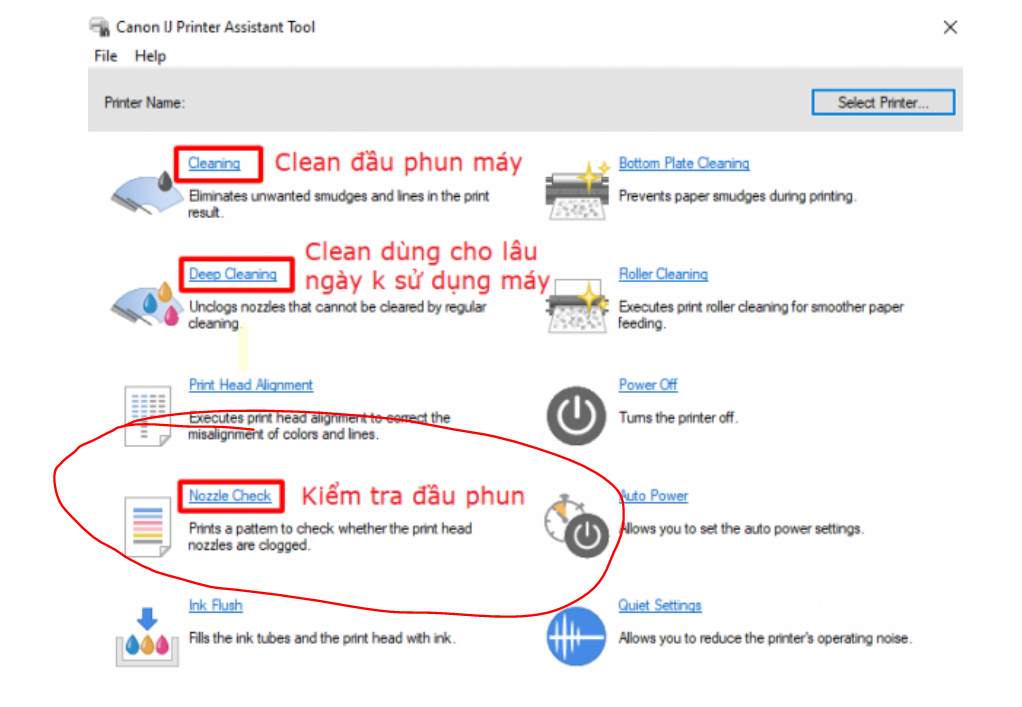Click the Quiet Settings sound wave icon
This screenshot has width=1022, height=707.
point(576,637)
